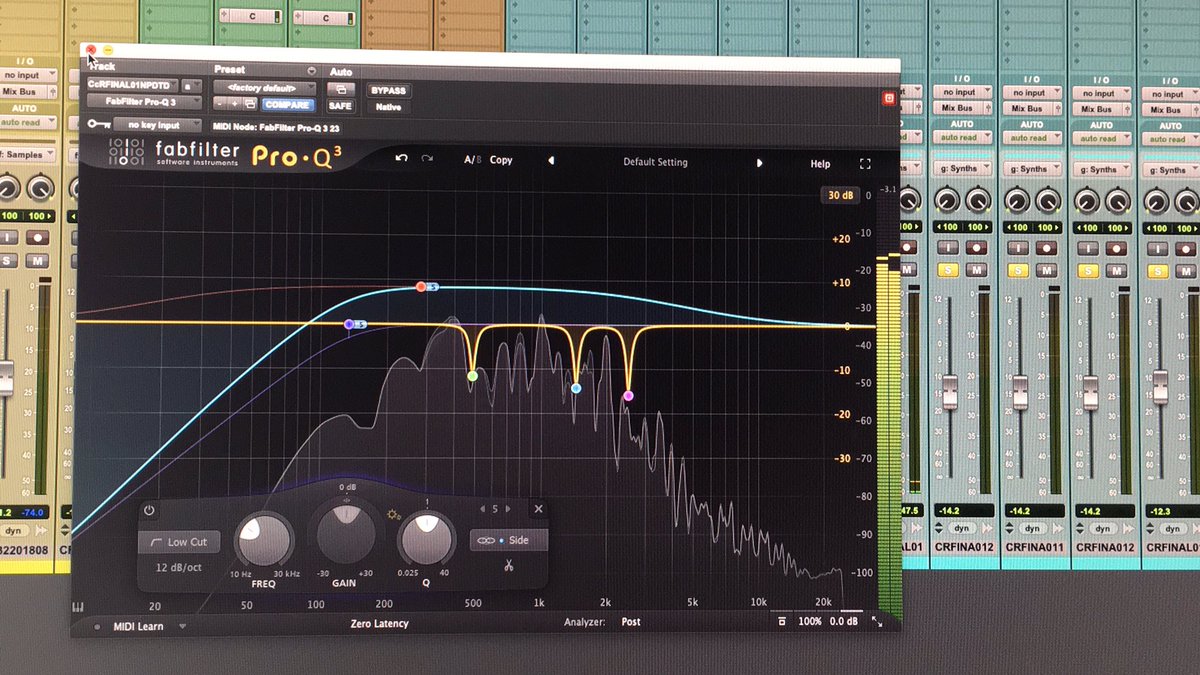
Task: Select the pink notch band dot
Action: [x=628, y=396]
